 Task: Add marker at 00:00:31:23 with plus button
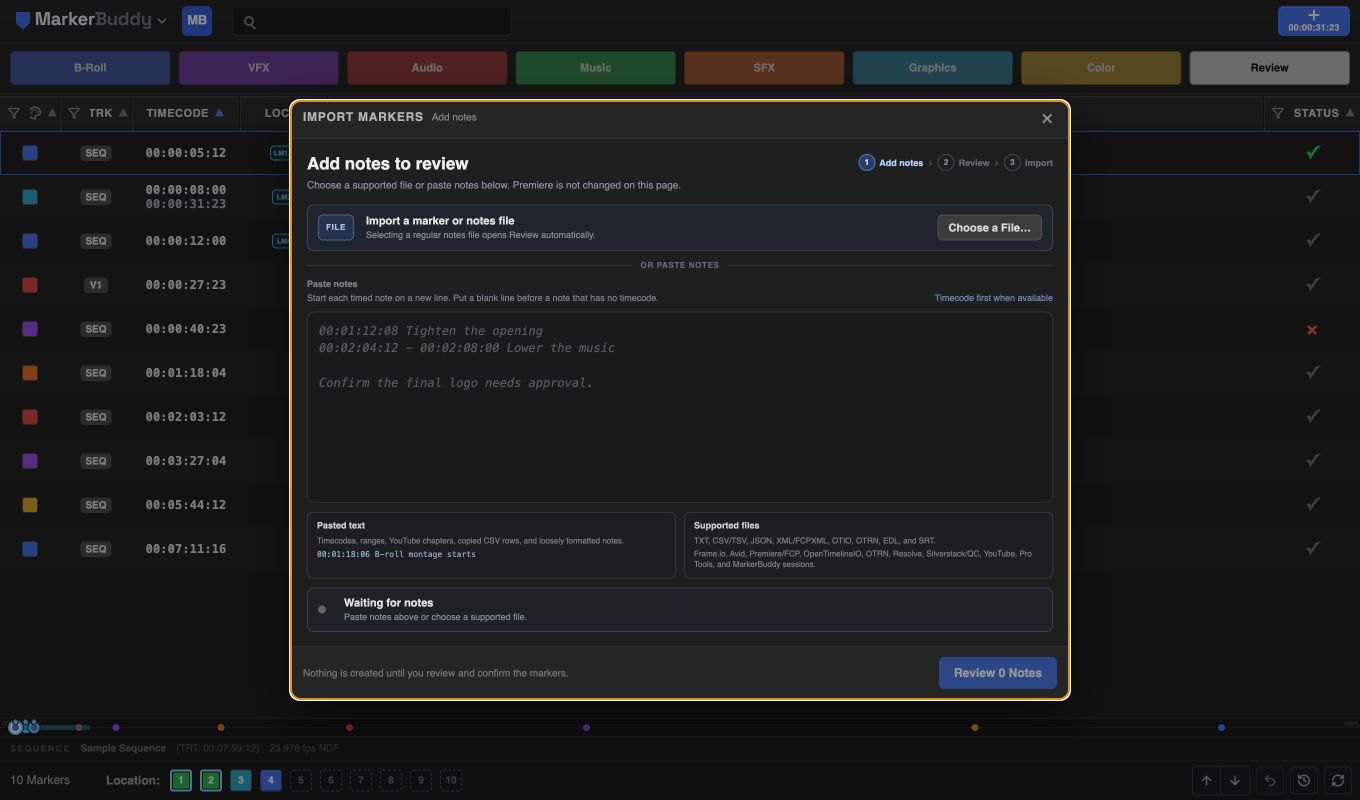coord(1313,20)
